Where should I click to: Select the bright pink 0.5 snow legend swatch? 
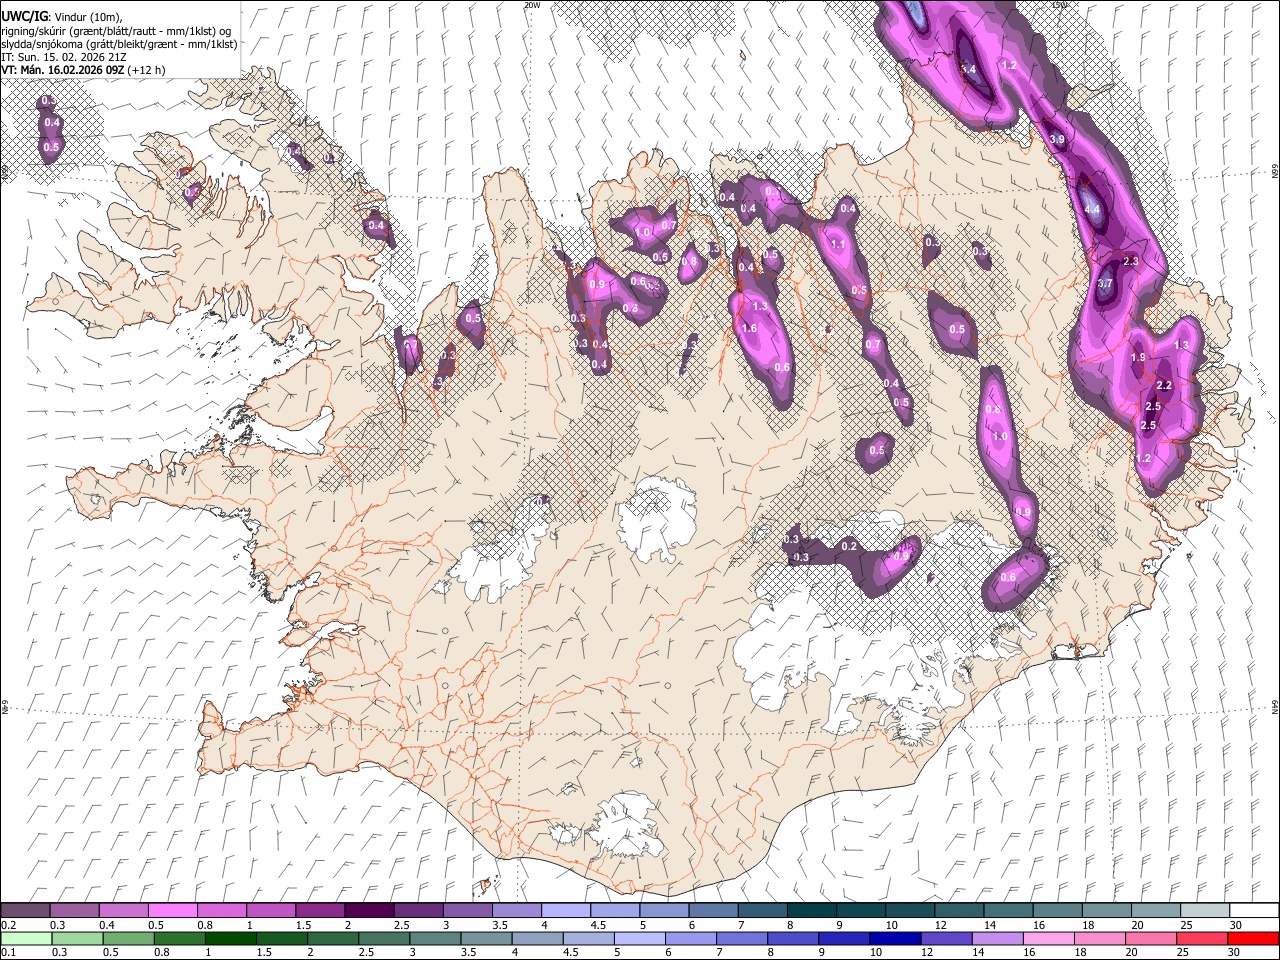click(172, 911)
